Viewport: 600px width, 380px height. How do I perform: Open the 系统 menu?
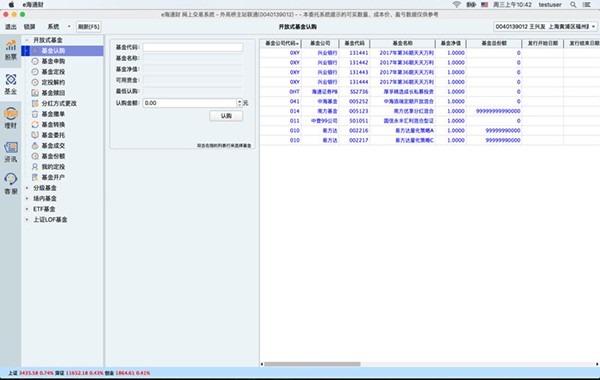pos(53,27)
